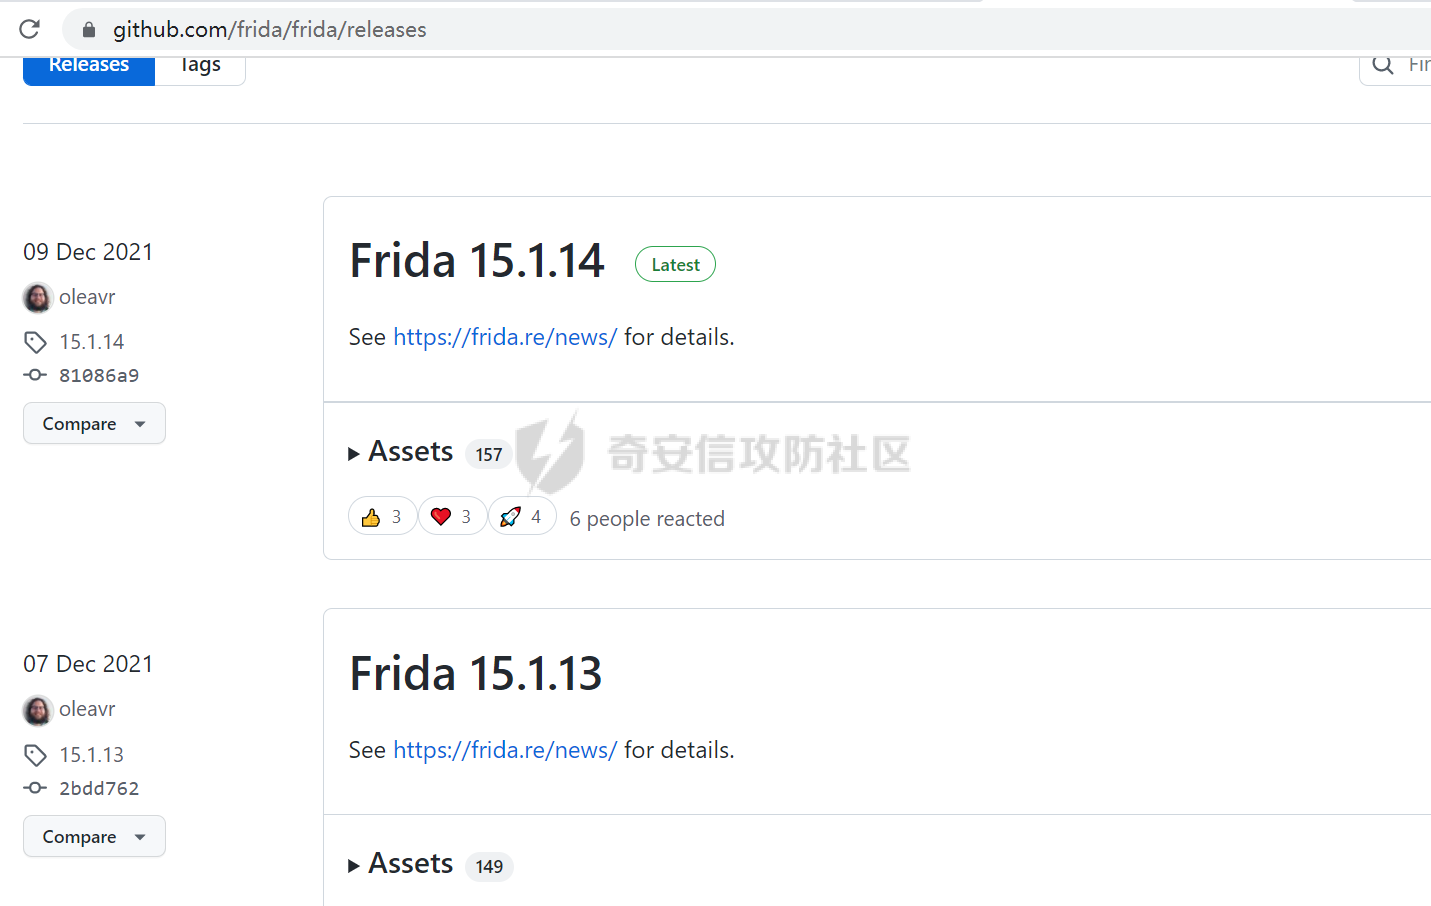This screenshot has width=1431, height=906.
Task: Click commit icon beside 2bdd762
Action: (x=35, y=788)
